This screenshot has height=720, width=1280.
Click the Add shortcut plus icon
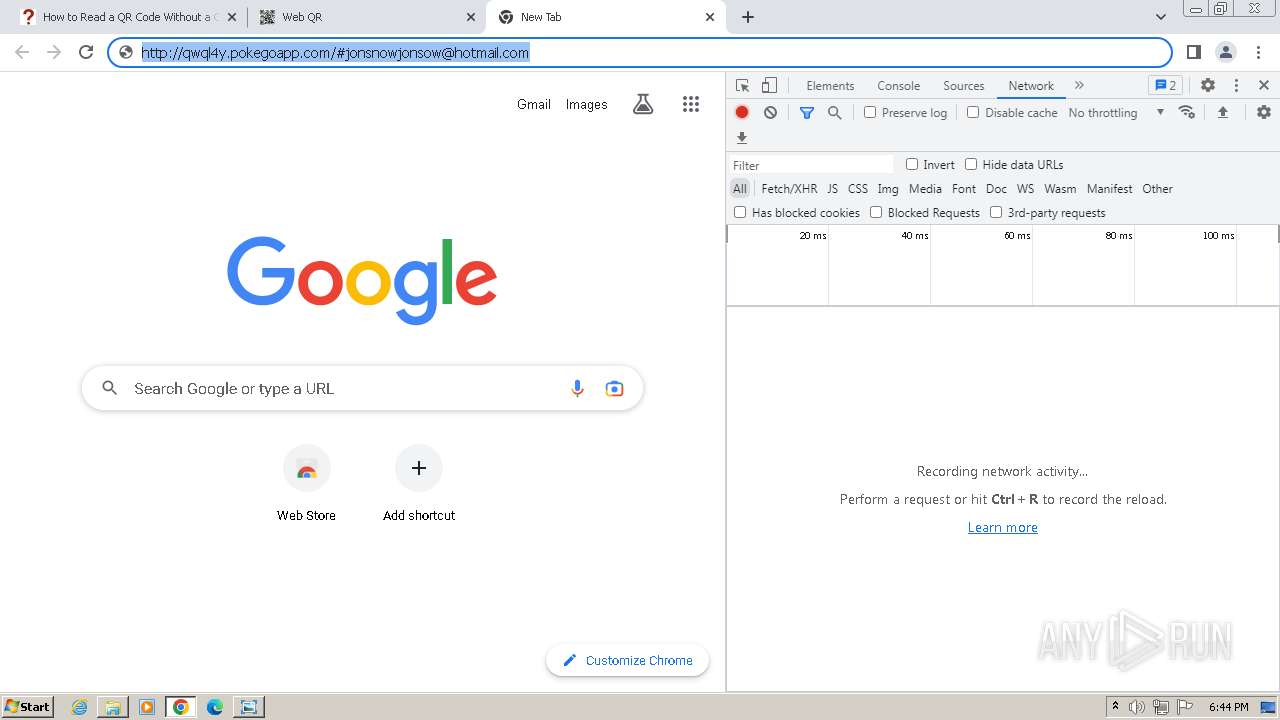[x=419, y=468]
